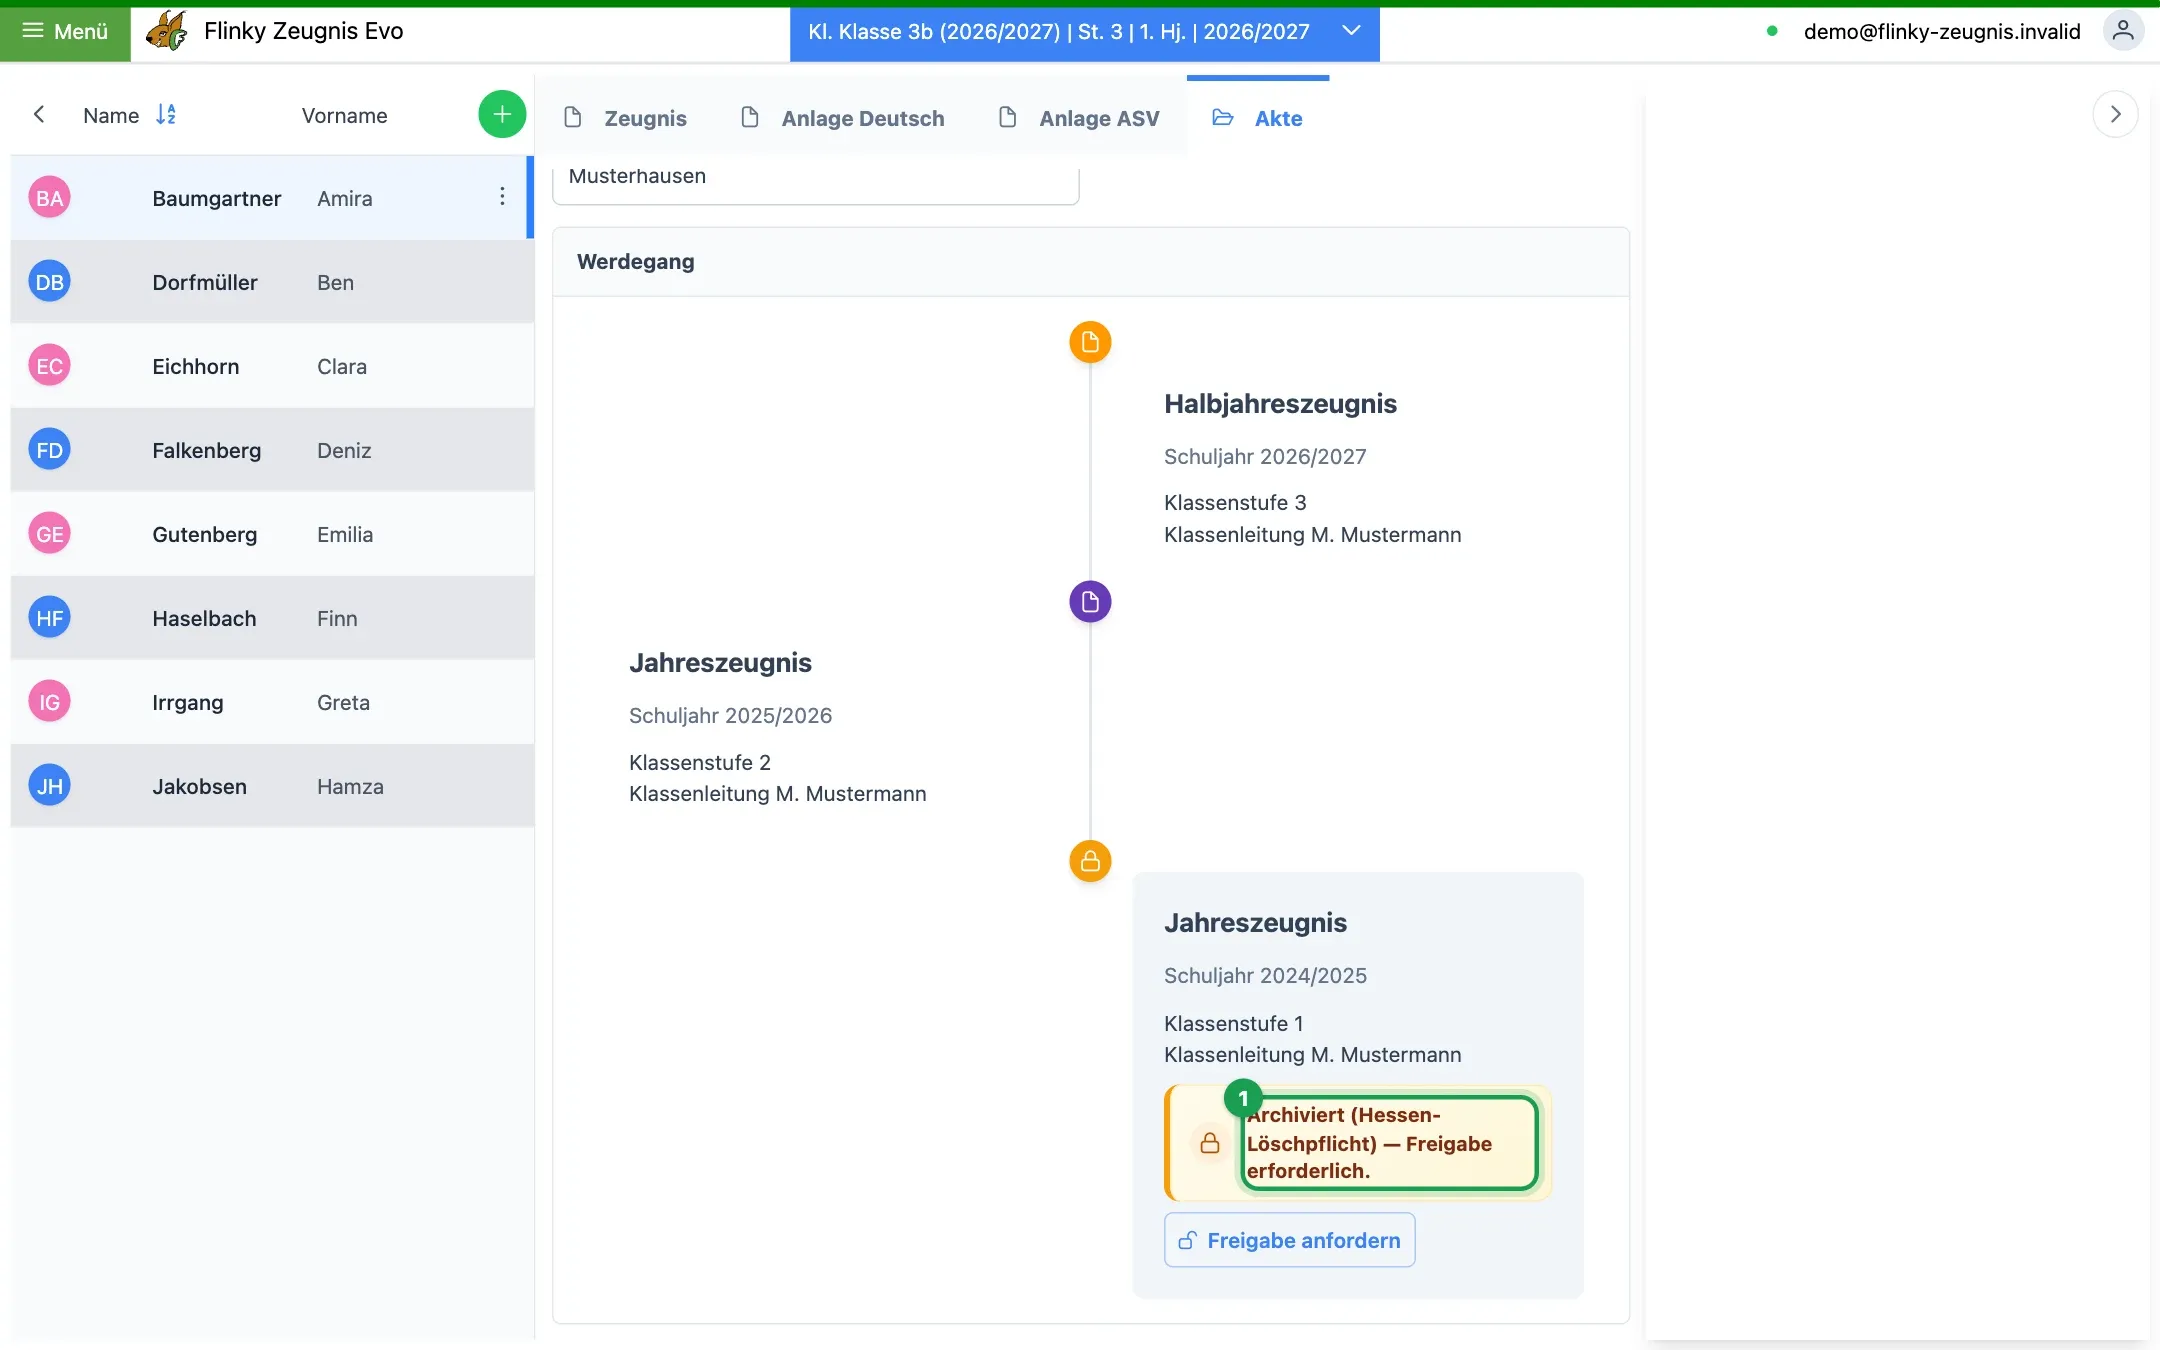Click the Vorname column header
2160x1350 pixels.
click(x=344, y=115)
